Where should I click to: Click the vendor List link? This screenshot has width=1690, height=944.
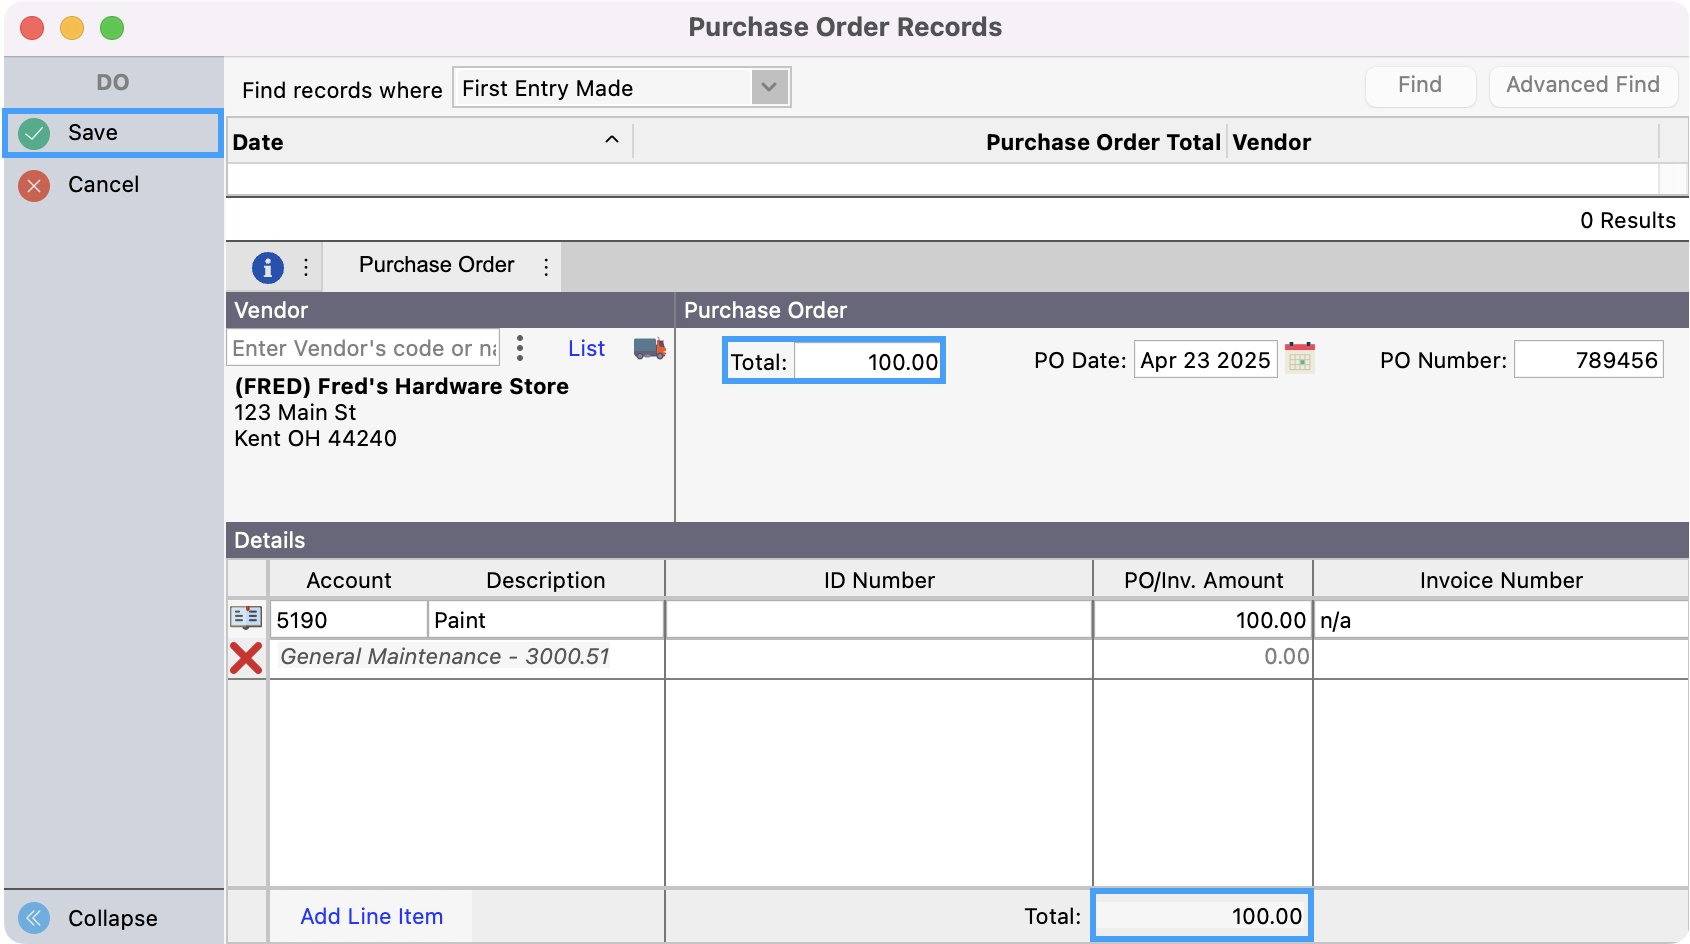[586, 348]
